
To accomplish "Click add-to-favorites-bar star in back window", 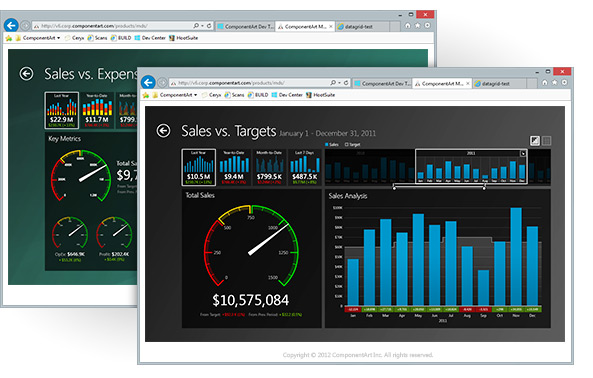I will tap(9, 38).
